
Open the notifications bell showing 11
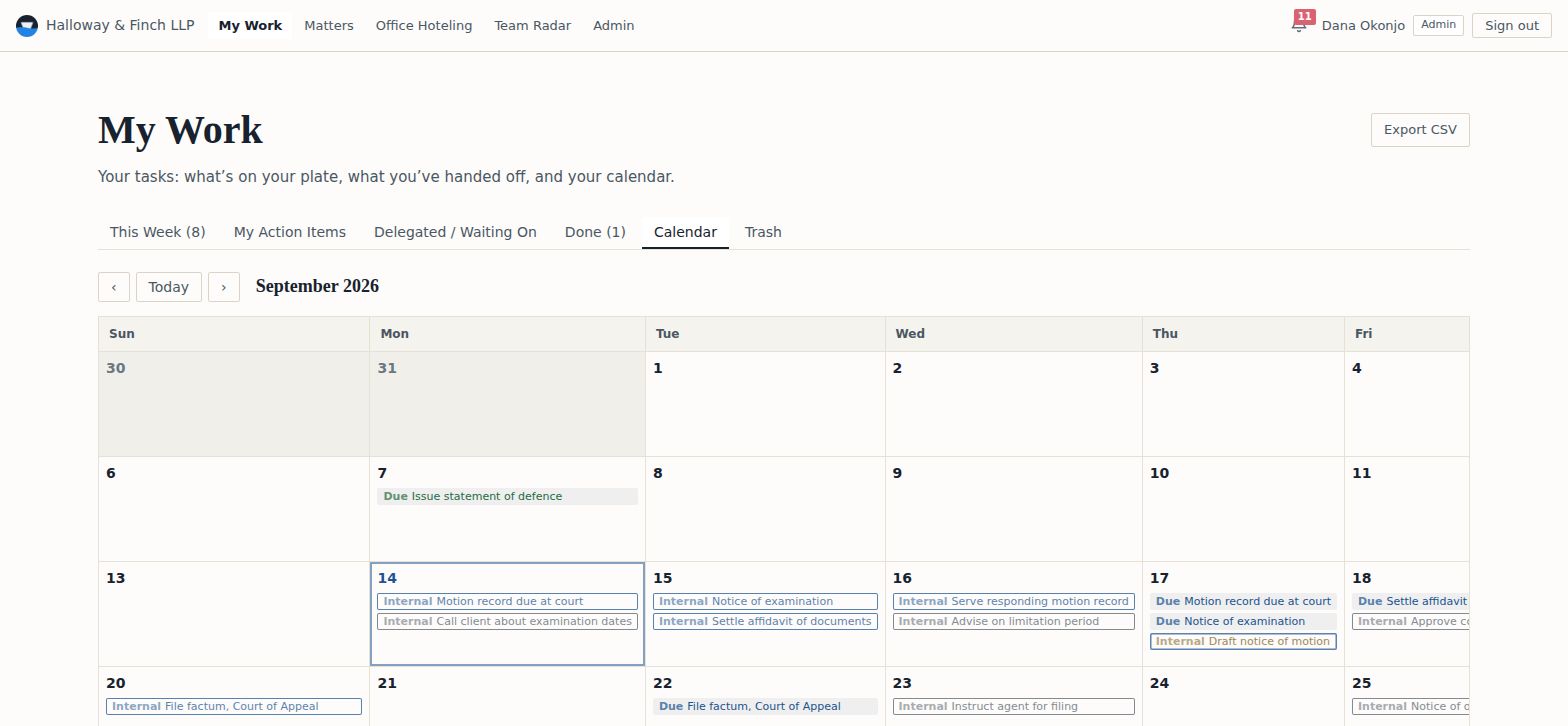pos(1300,24)
